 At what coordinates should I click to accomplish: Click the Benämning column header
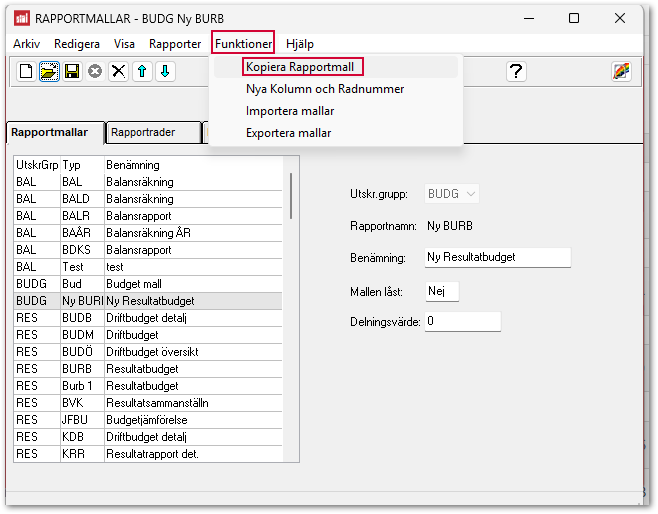194,165
